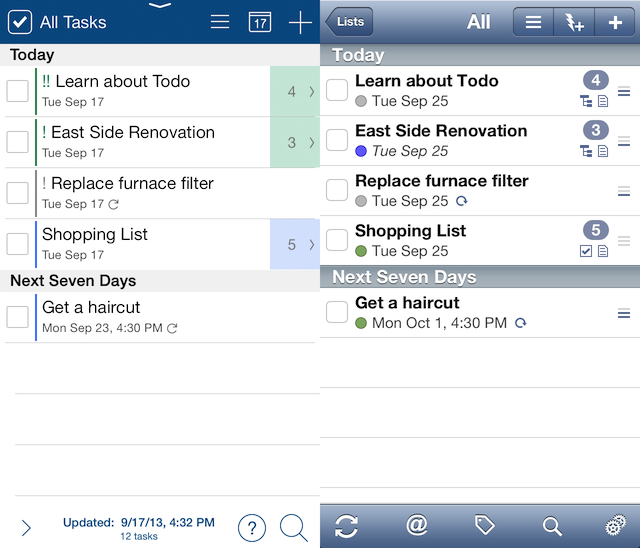
Task: Open the calendar 17 icon
Action: coord(260,22)
